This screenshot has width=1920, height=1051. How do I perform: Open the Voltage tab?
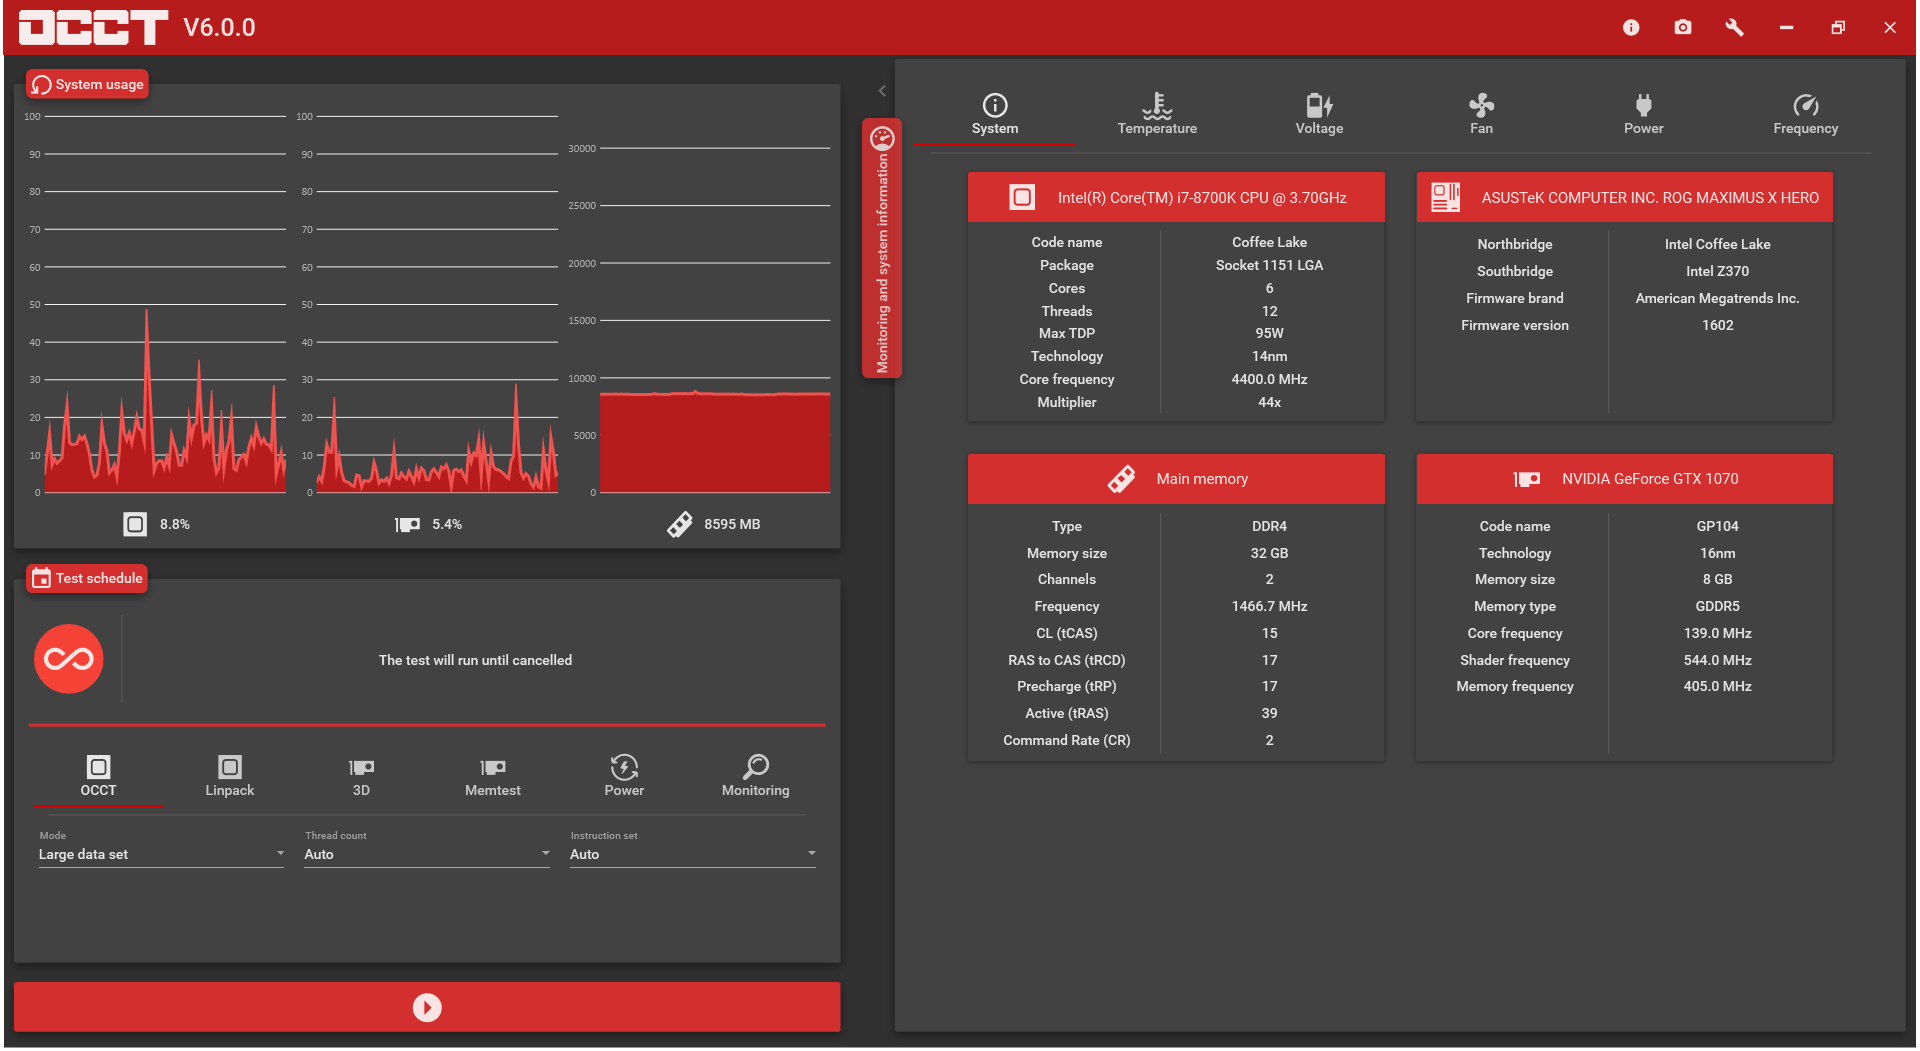[1319, 114]
